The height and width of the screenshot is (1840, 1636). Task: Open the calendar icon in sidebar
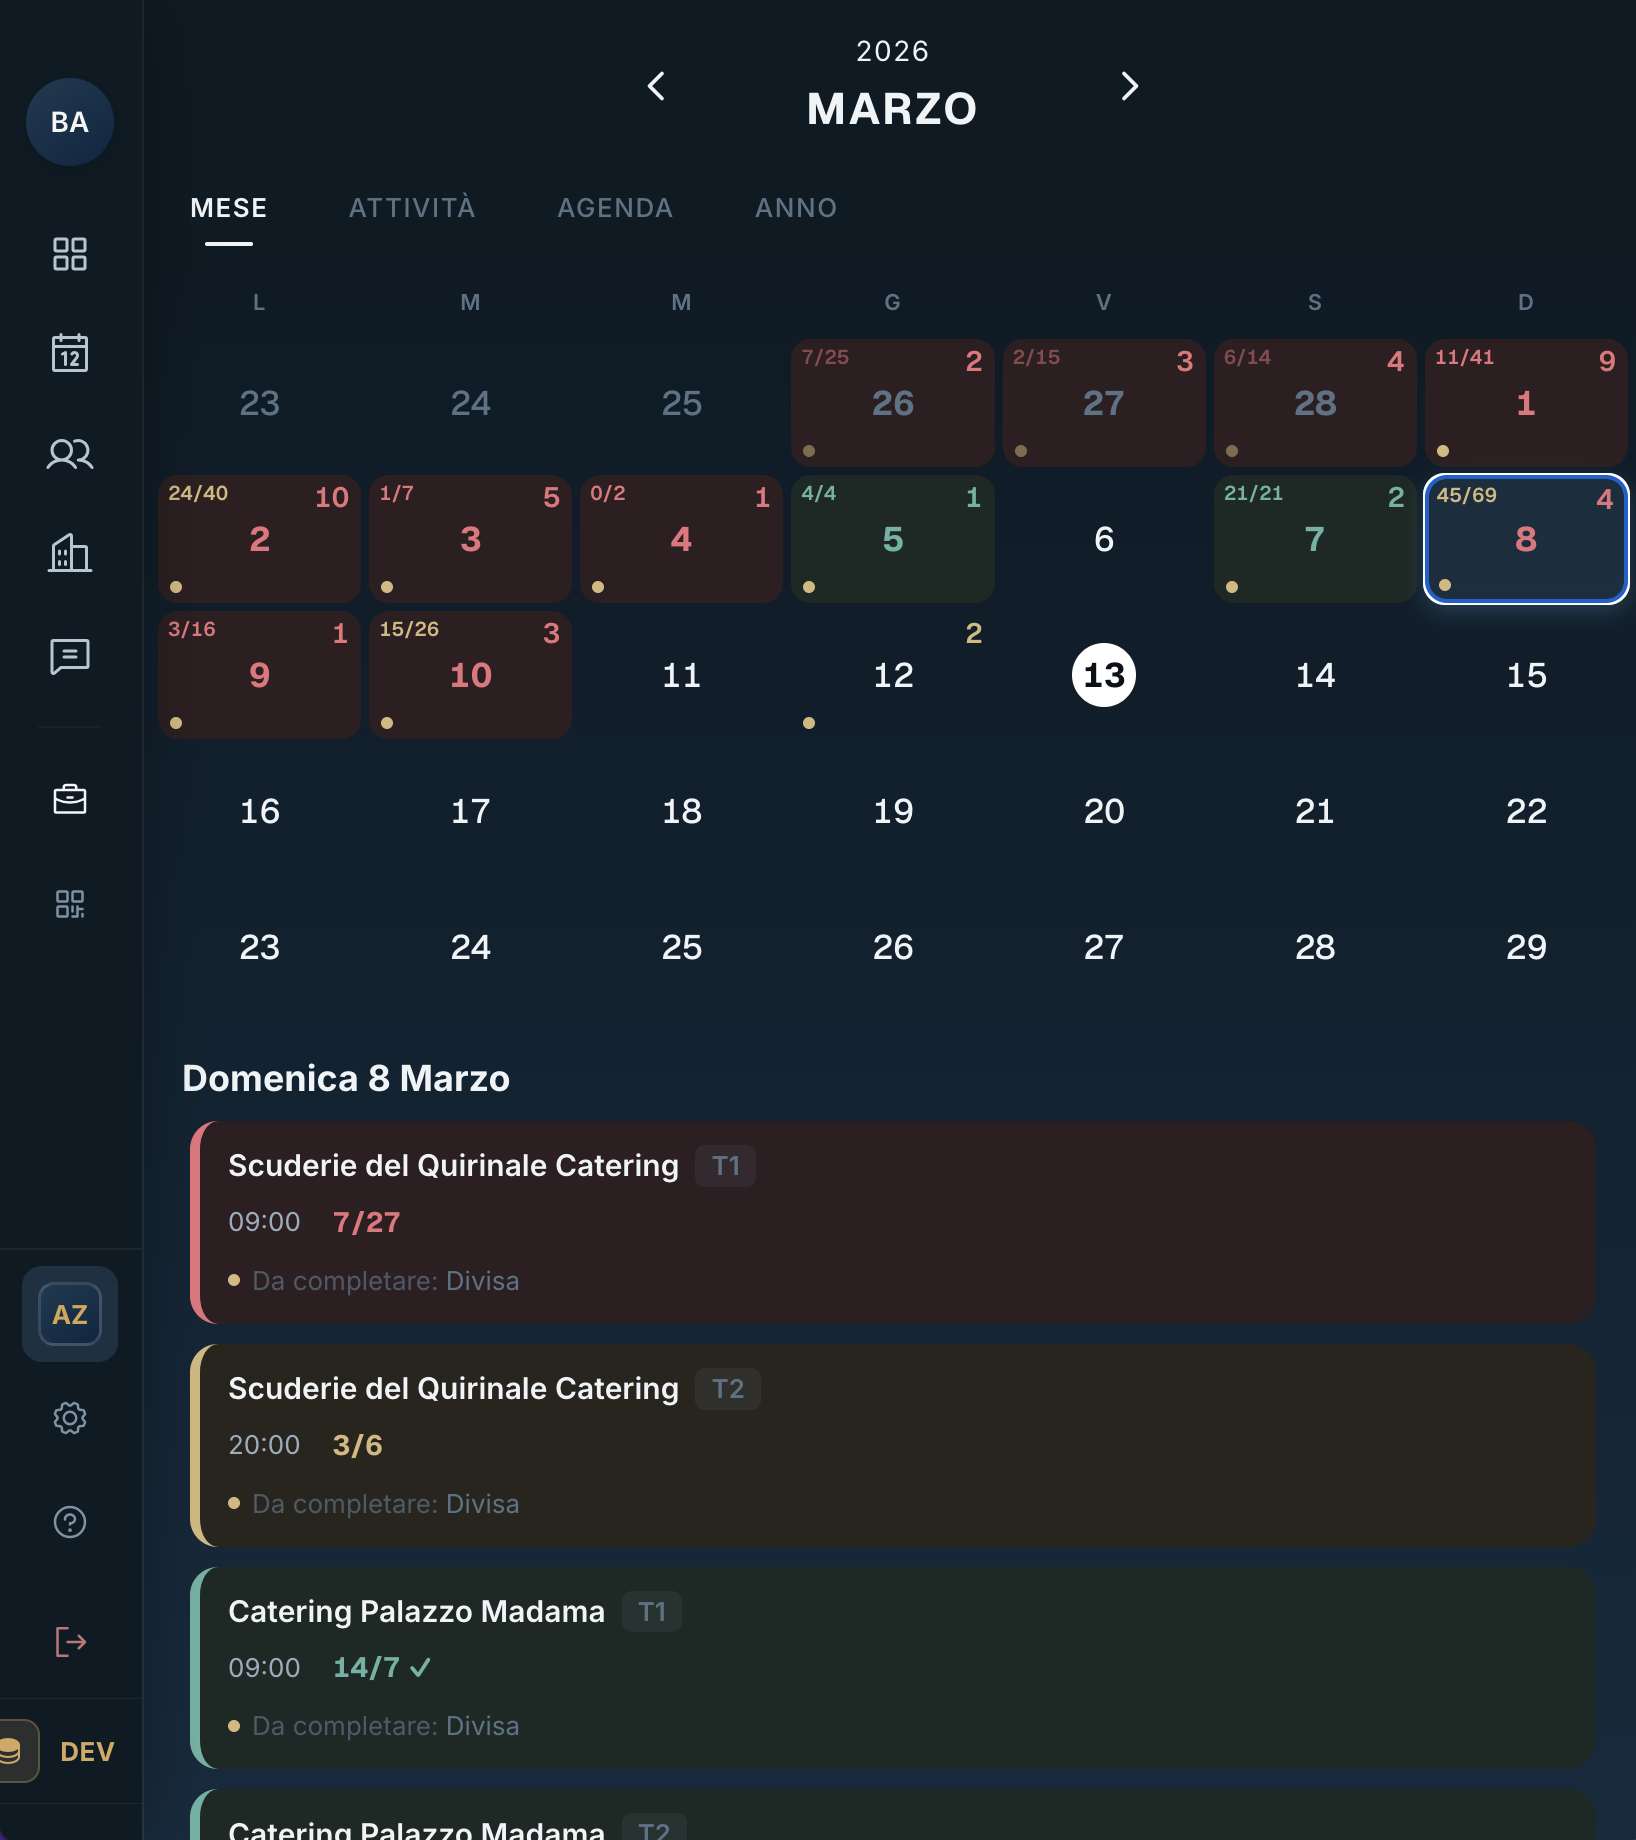[x=69, y=353]
